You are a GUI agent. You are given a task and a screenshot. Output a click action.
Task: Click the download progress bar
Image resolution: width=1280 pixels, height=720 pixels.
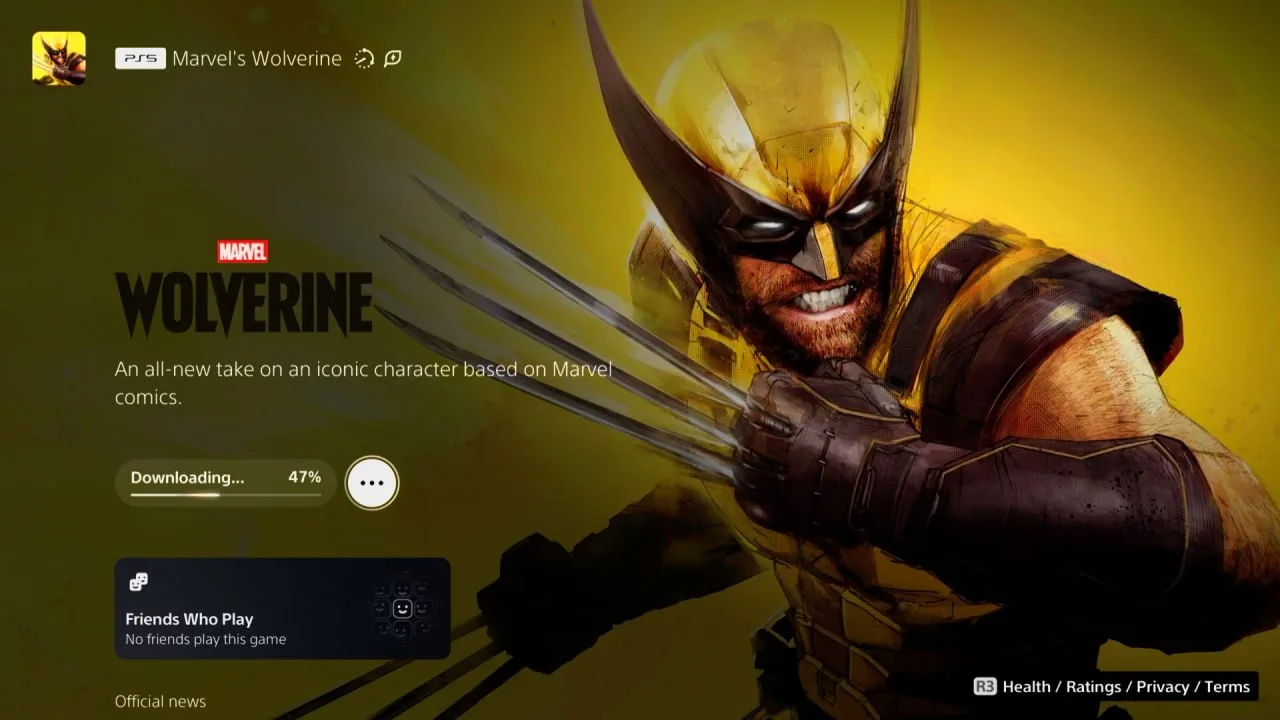[x=226, y=494]
